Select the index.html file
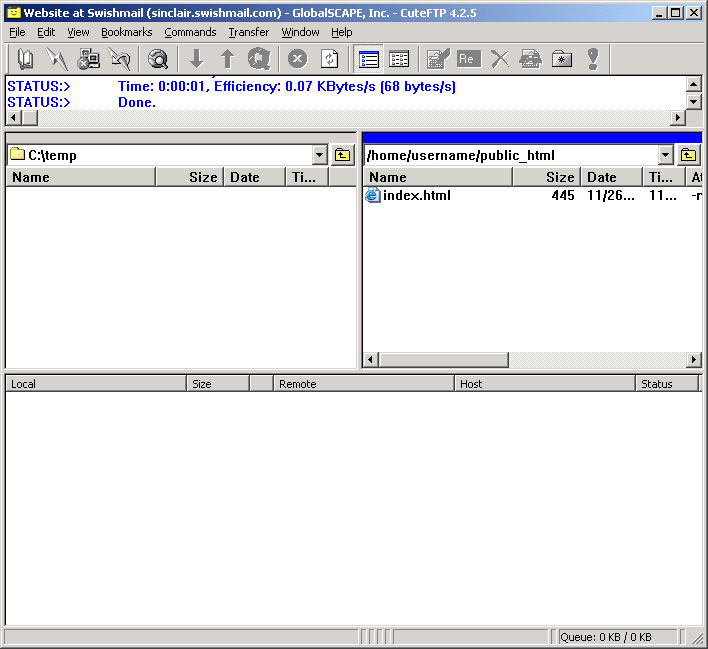This screenshot has height=649, width=708. 416,195
